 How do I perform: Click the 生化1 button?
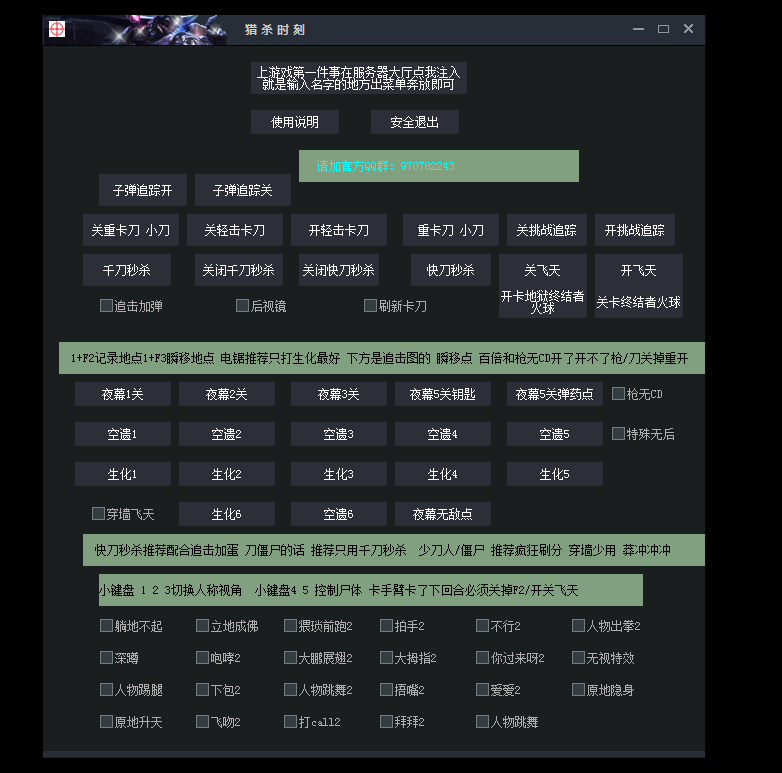coord(123,474)
